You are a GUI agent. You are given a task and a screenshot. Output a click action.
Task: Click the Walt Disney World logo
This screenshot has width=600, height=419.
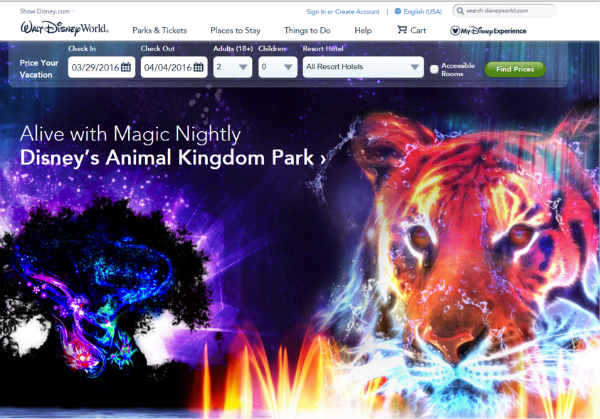click(64, 29)
